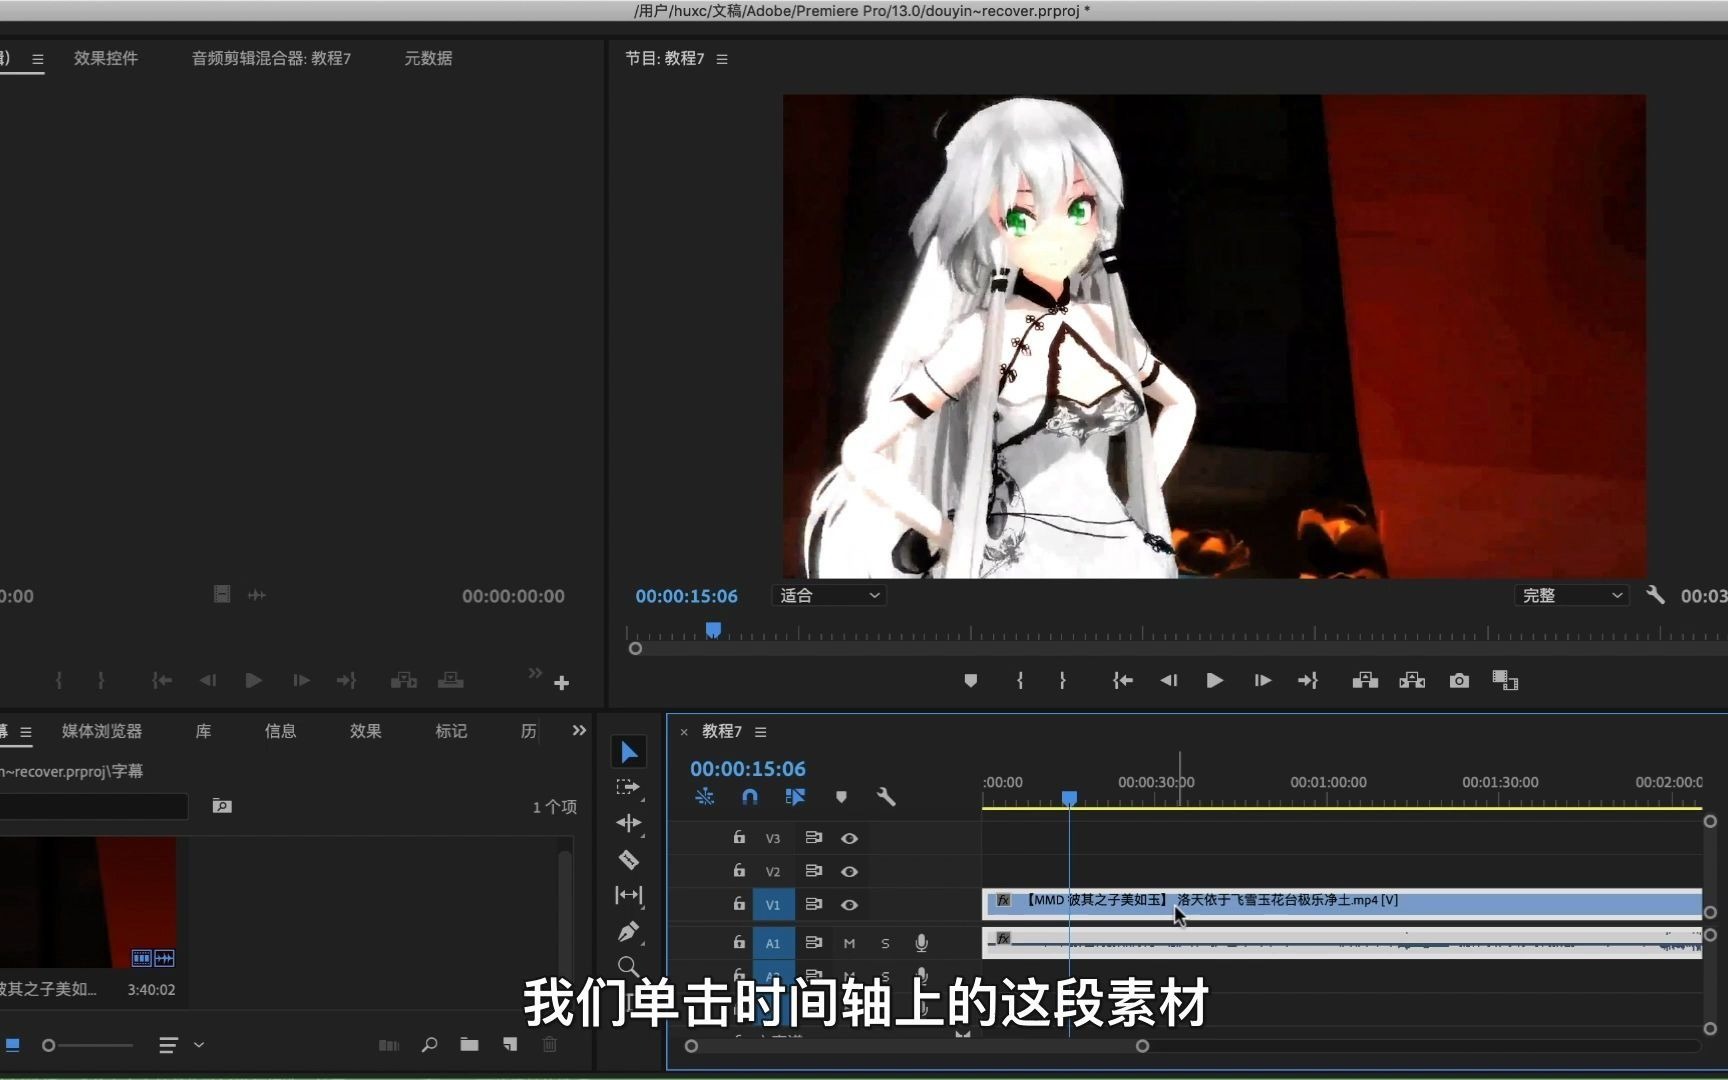The width and height of the screenshot is (1728, 1080).
Task: Open Source monitor button editor plus
Action: pos(561,683)
